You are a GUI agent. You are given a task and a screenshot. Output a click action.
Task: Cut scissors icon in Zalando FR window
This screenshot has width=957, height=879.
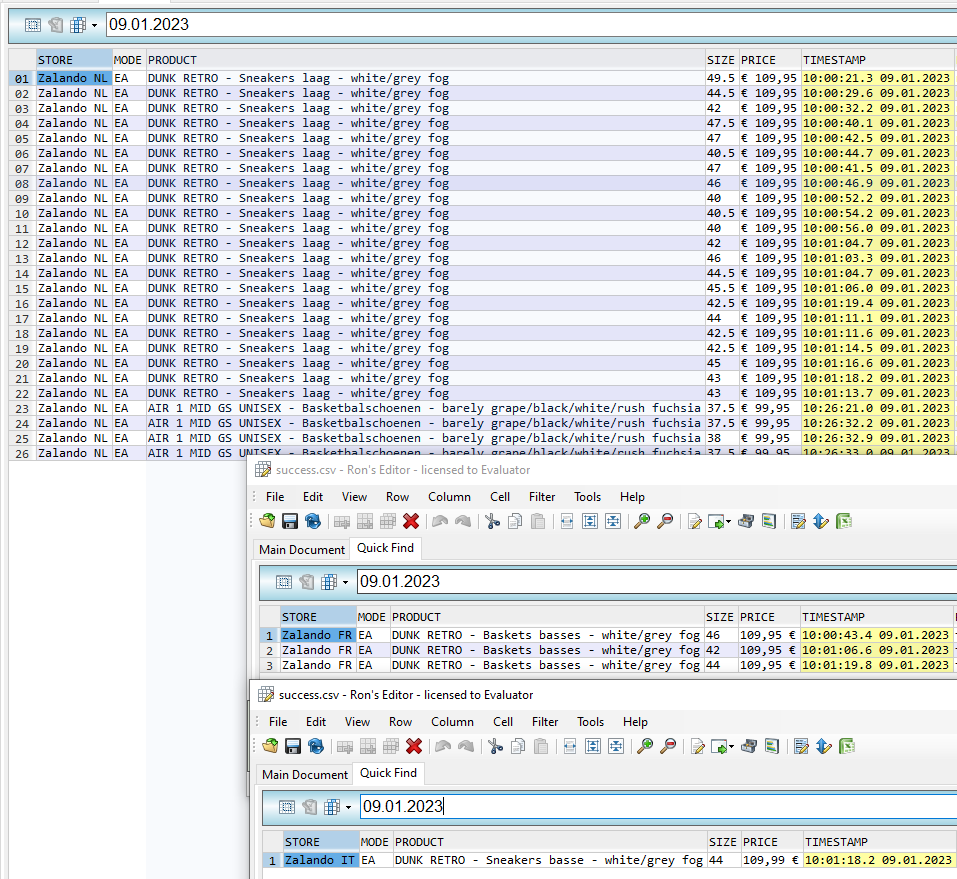[x=492, y=521]
